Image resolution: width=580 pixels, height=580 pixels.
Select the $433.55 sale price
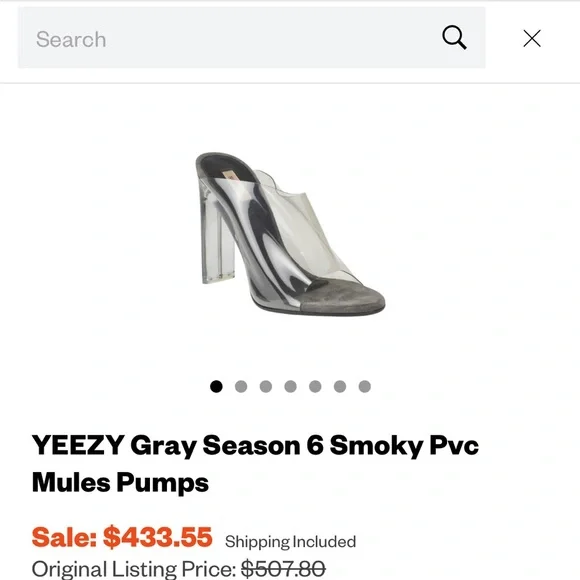click(x=158, y=537)
